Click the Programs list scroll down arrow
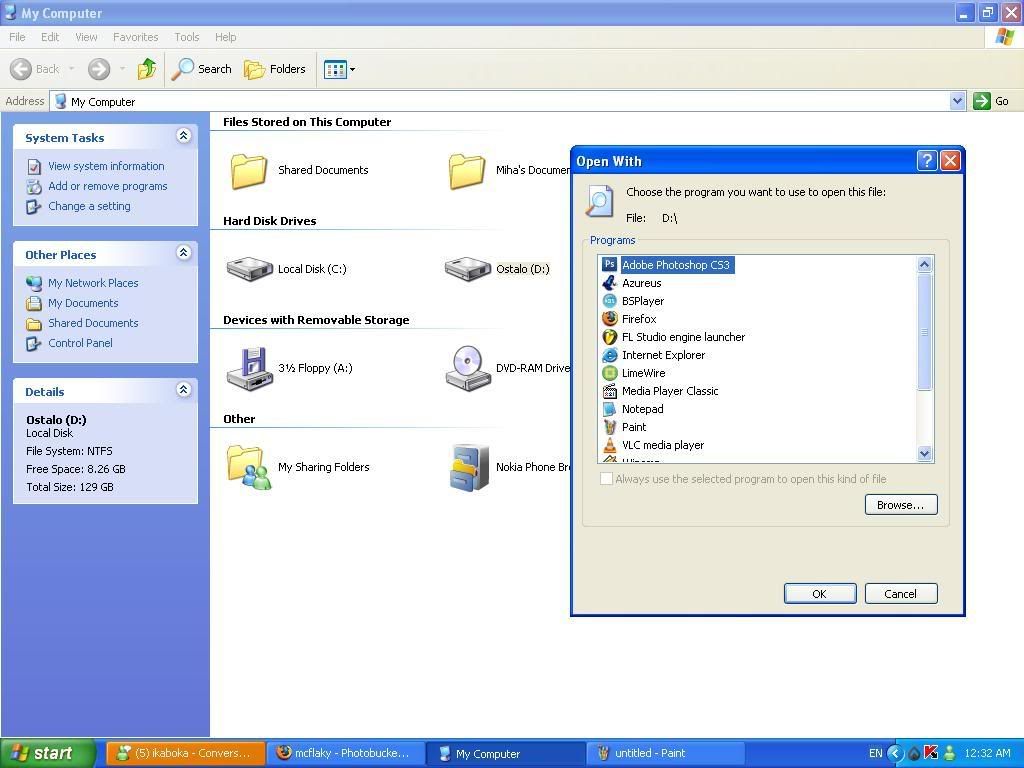The width and height of the screenshot is (1024, 768). click(924, 453)
